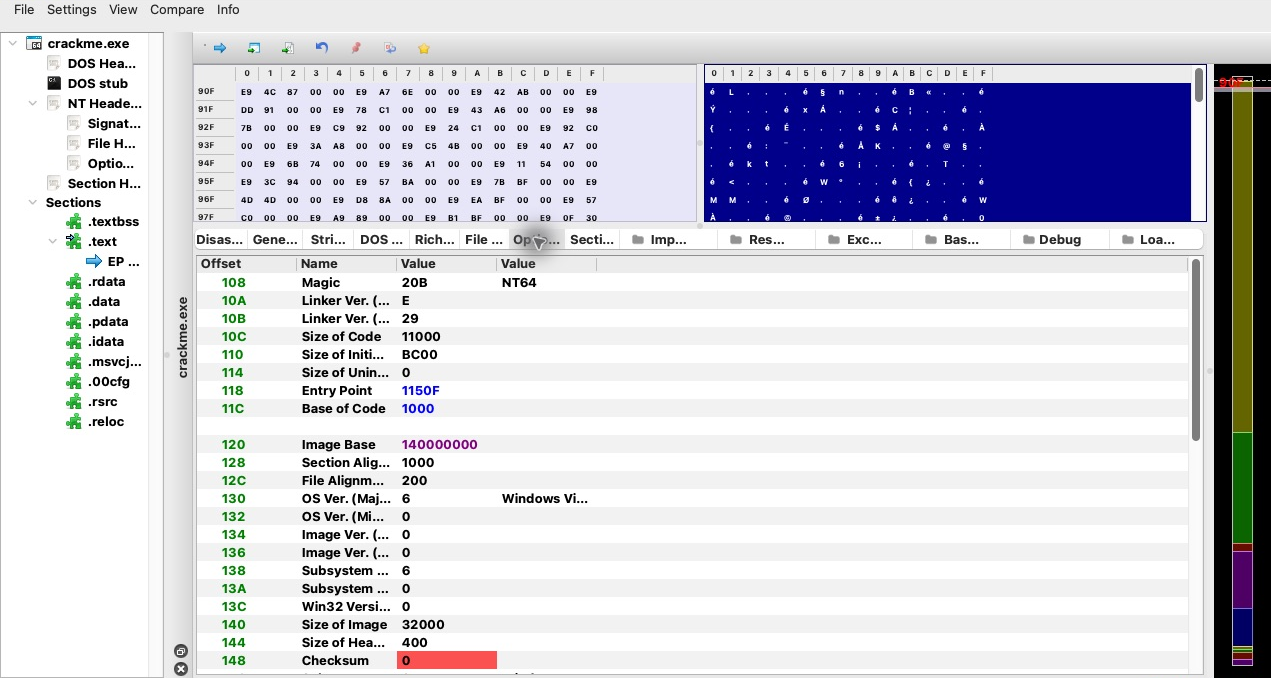Image resolution: width=1271 pixels, height=678 pixels.
Task: Collapse the crackme.exe tree root
Action: (x=12, y=44)
